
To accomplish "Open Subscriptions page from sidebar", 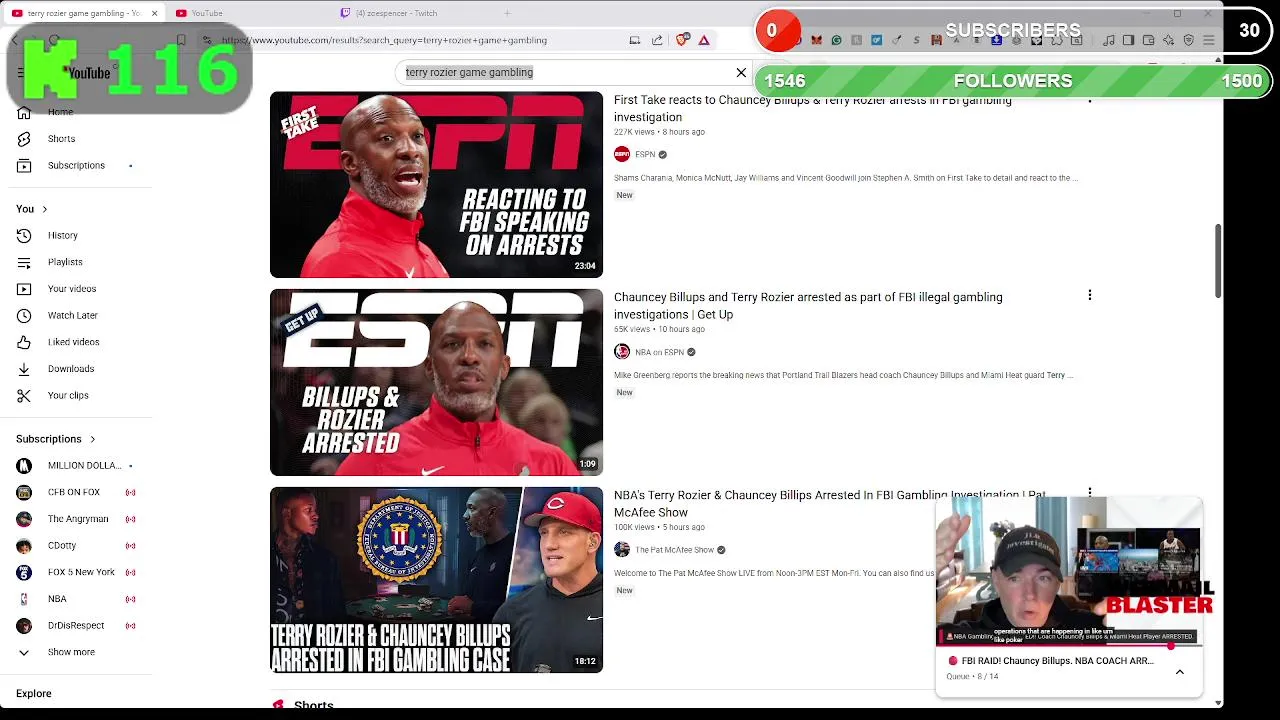I will (x=76, y=165).
